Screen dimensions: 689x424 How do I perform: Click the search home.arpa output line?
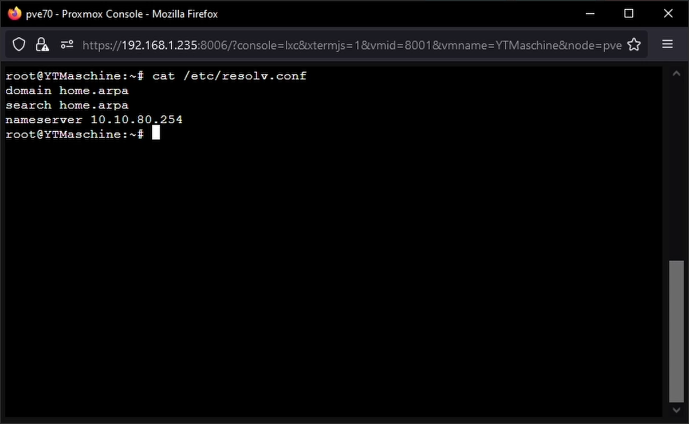(67, 105)
